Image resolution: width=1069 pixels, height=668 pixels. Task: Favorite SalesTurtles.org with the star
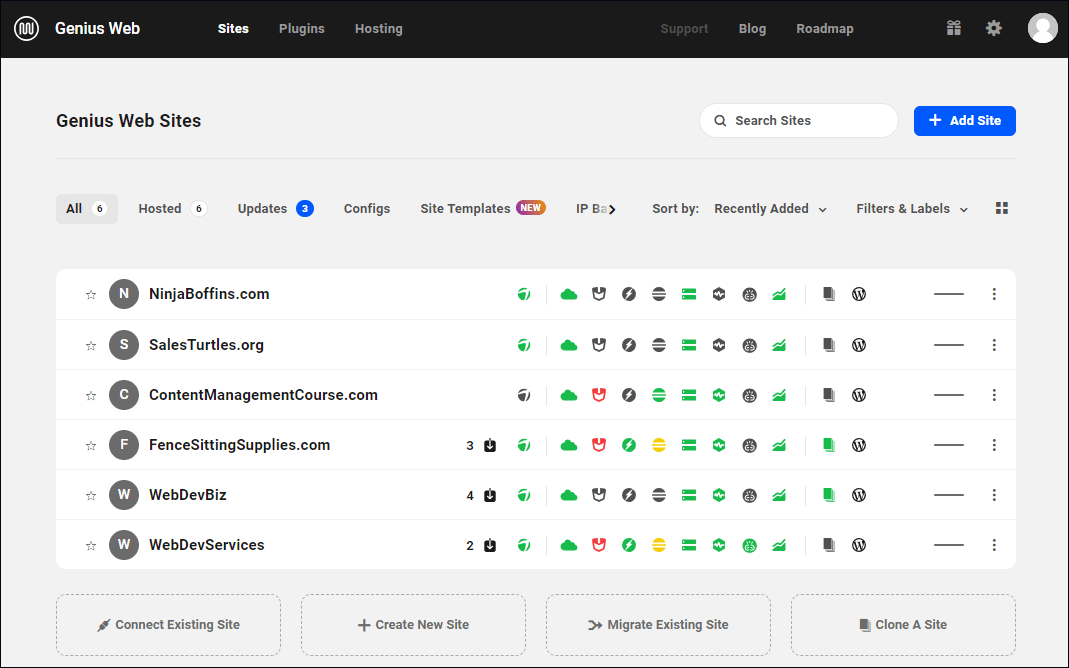click(91, 346)
